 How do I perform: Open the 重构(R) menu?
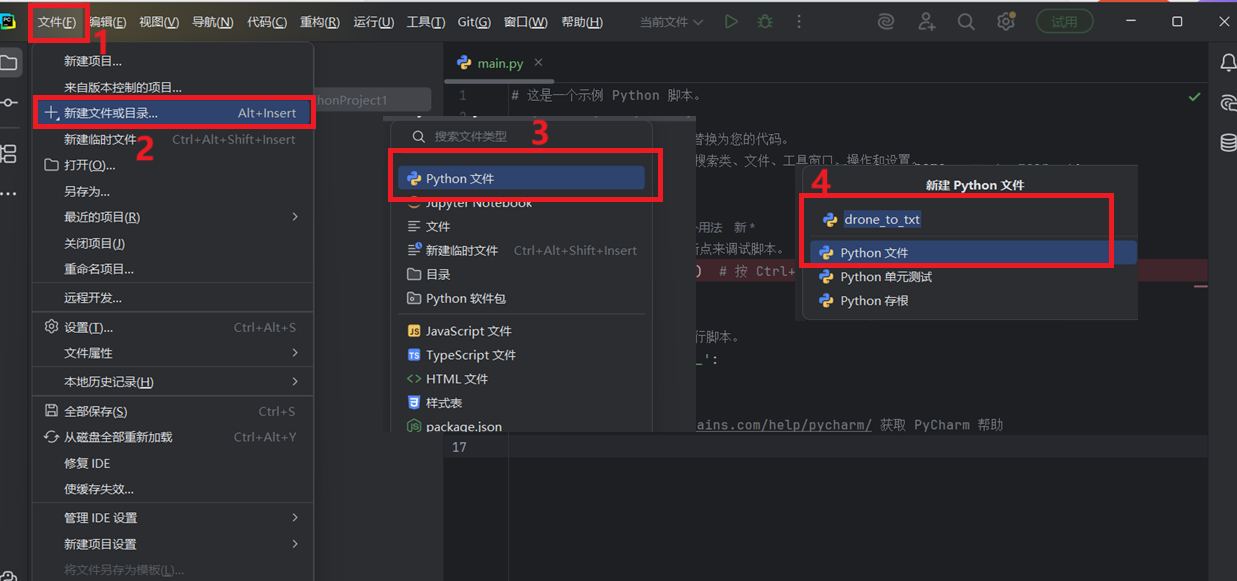[320, 22]
